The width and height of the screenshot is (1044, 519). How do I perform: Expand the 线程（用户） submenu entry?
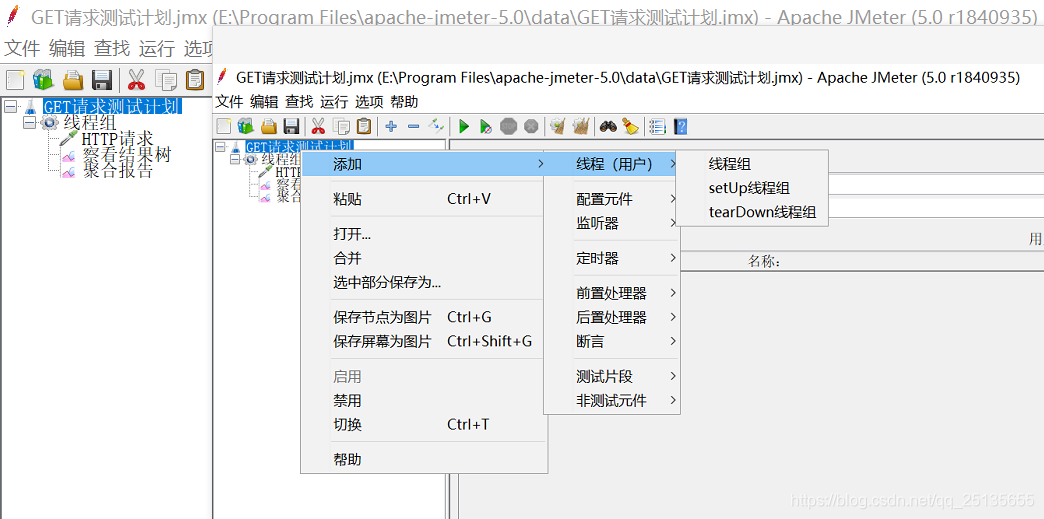point(613,164)
